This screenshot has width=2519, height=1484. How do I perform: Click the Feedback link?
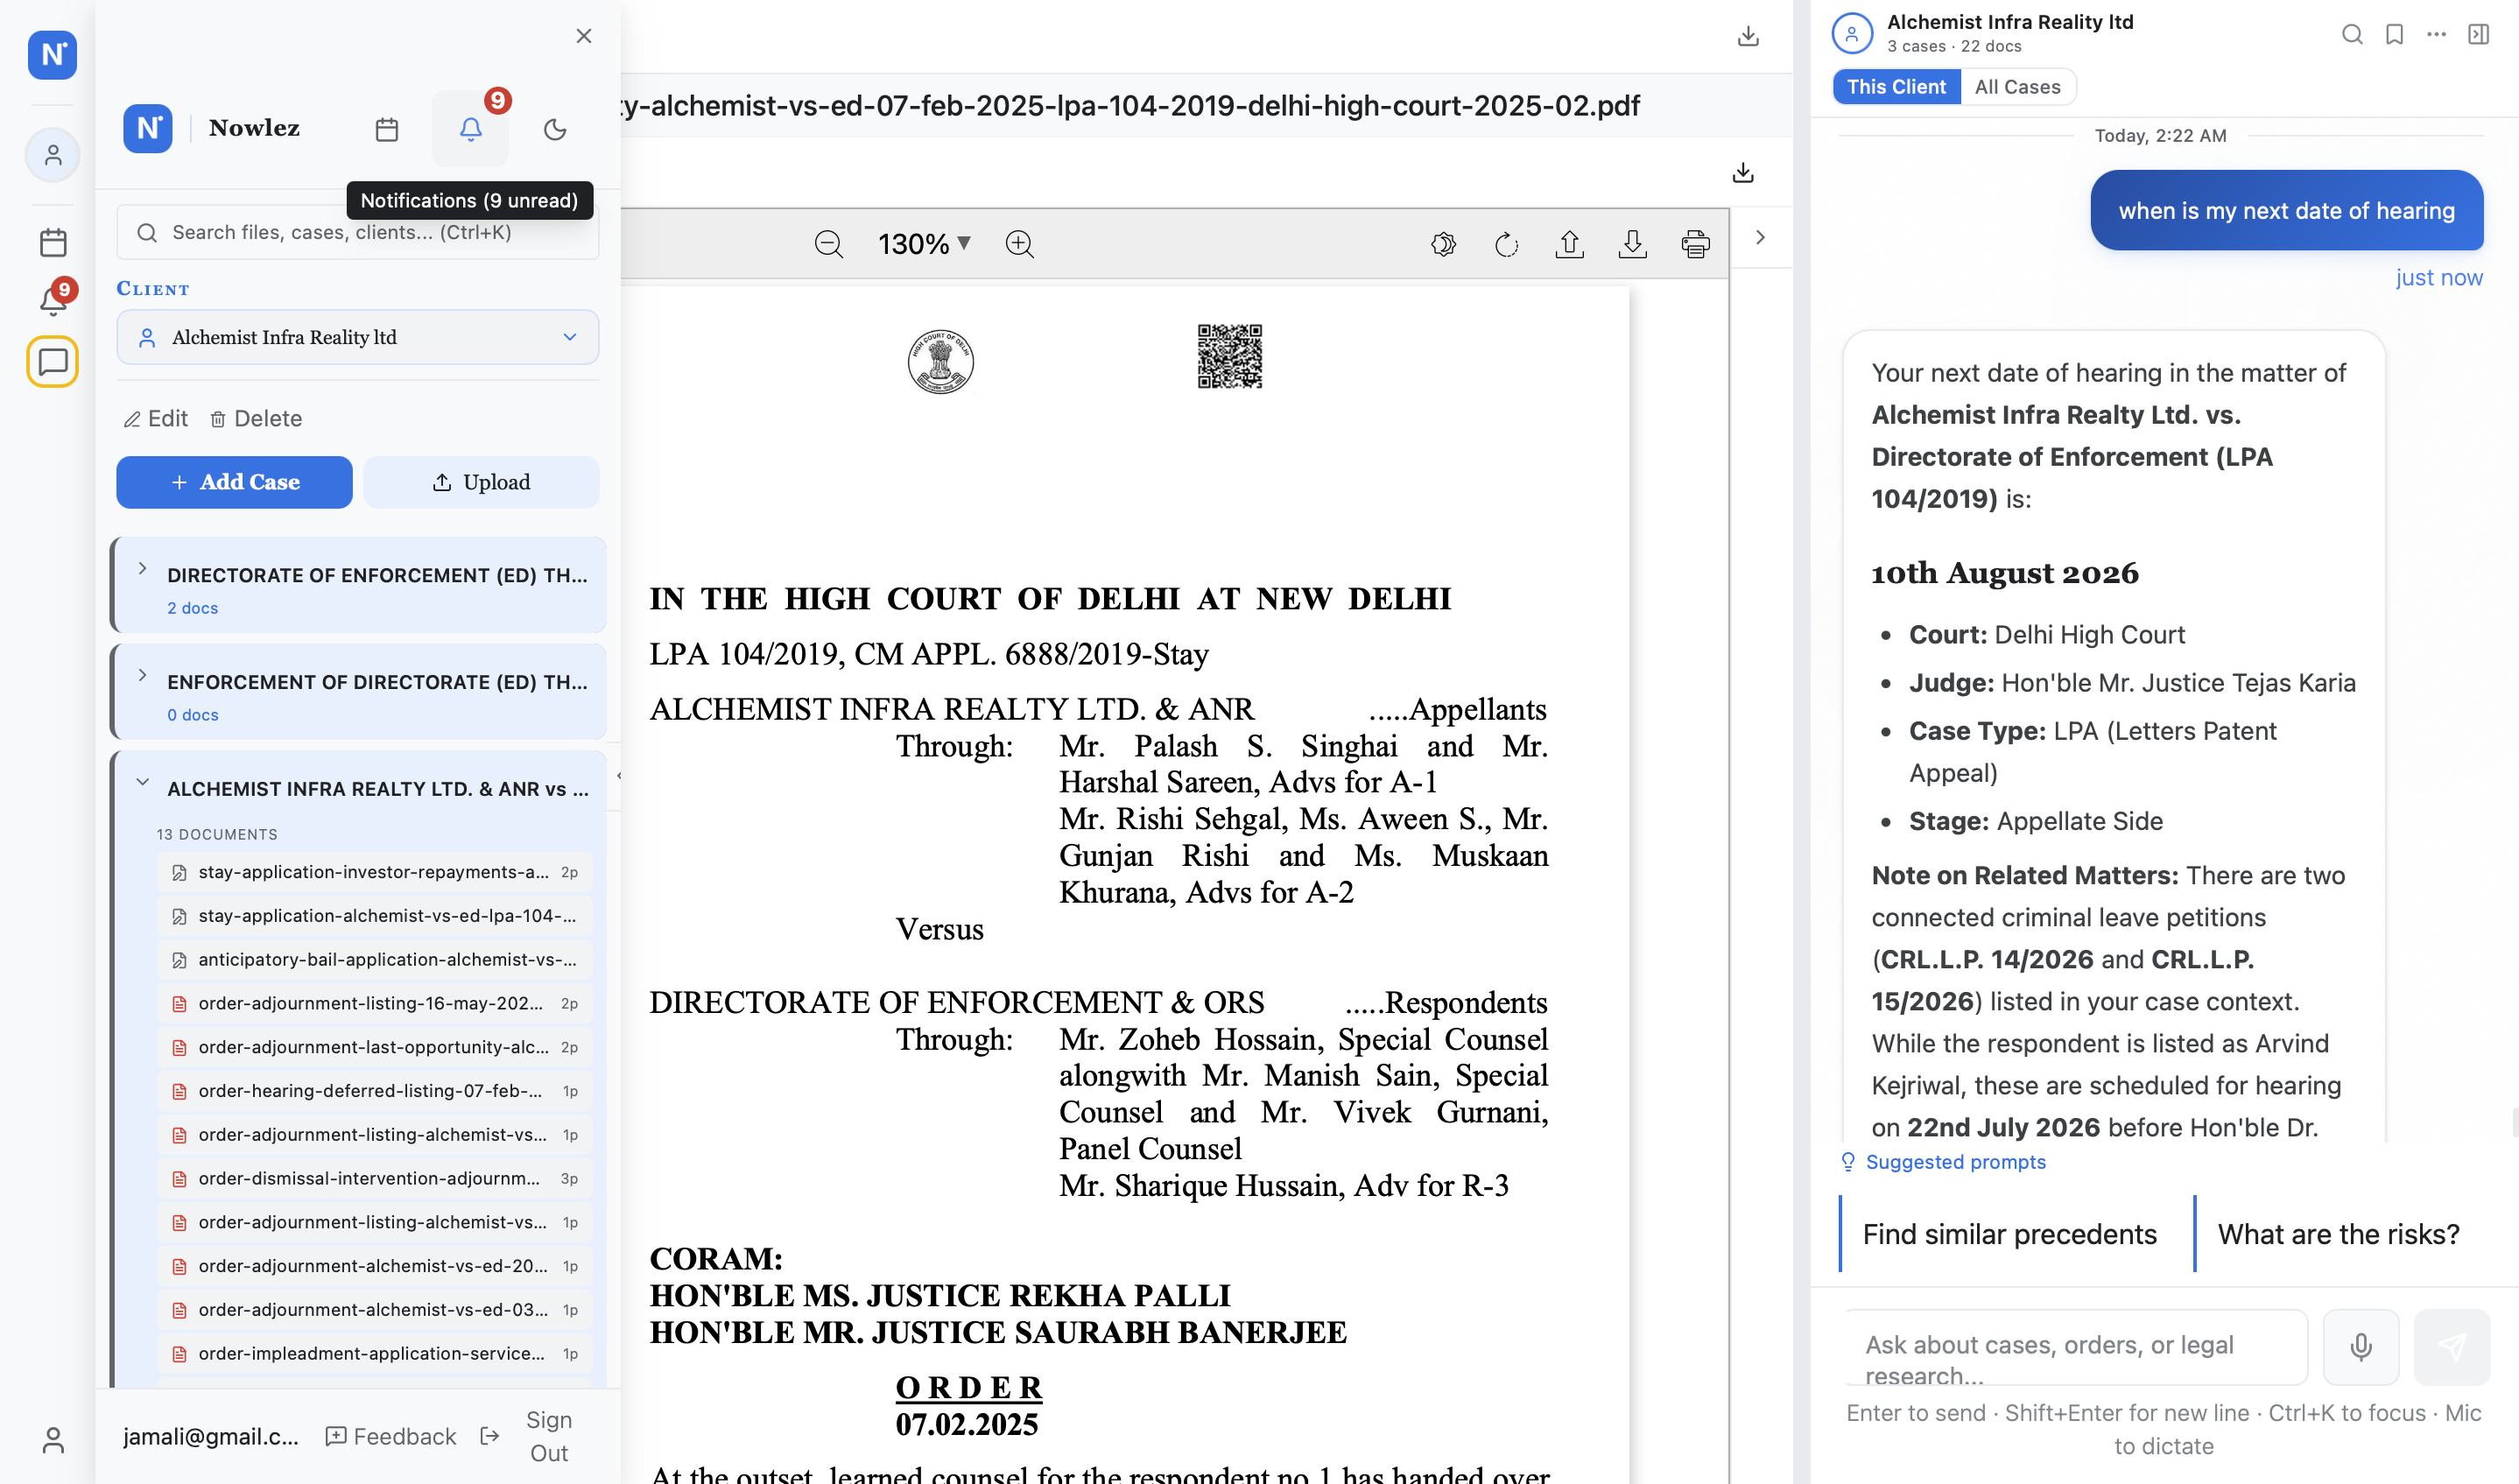tap(391, 1437)
